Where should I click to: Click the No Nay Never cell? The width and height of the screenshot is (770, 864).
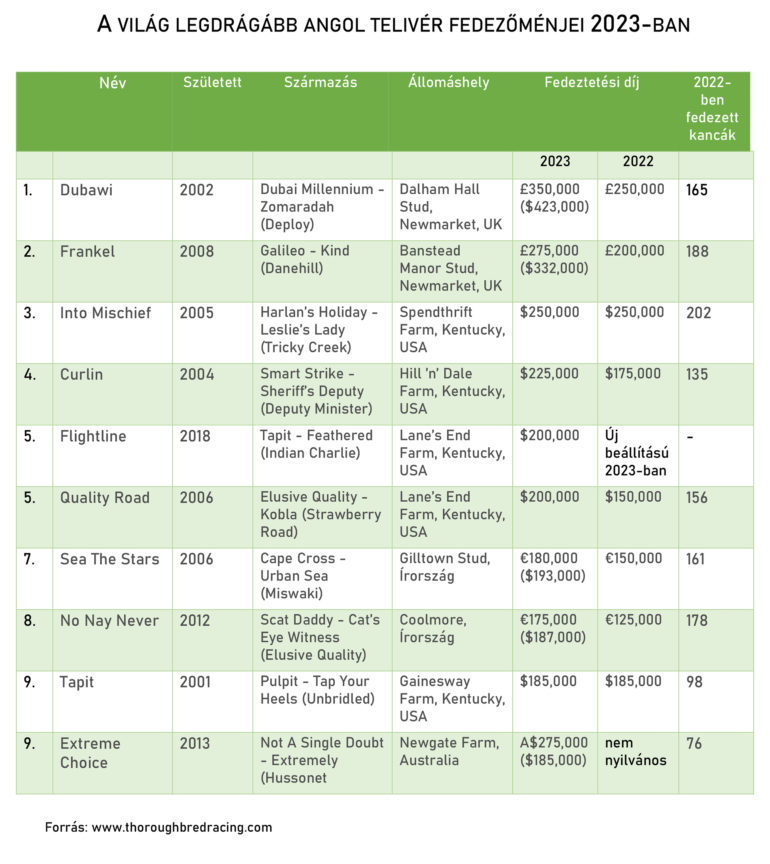(x=109, y=620)
